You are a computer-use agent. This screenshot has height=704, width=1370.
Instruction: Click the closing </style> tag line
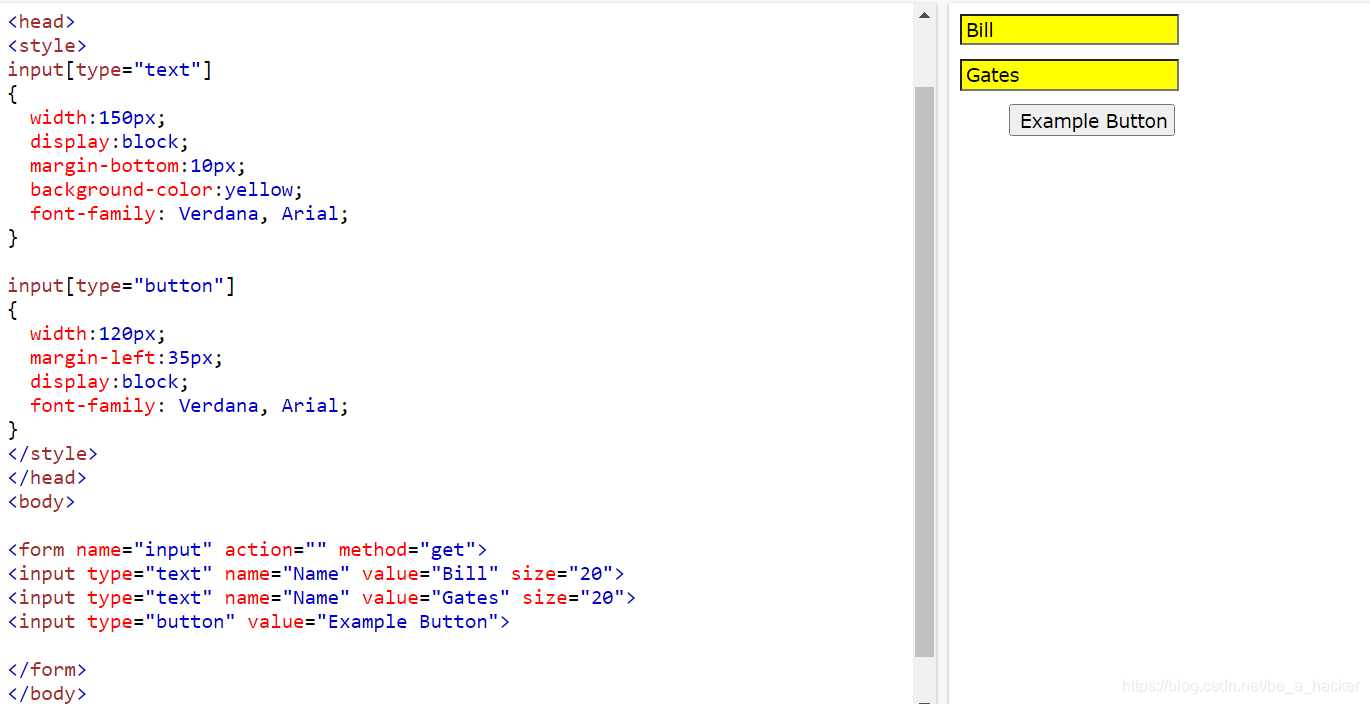(x=53, y=454)
